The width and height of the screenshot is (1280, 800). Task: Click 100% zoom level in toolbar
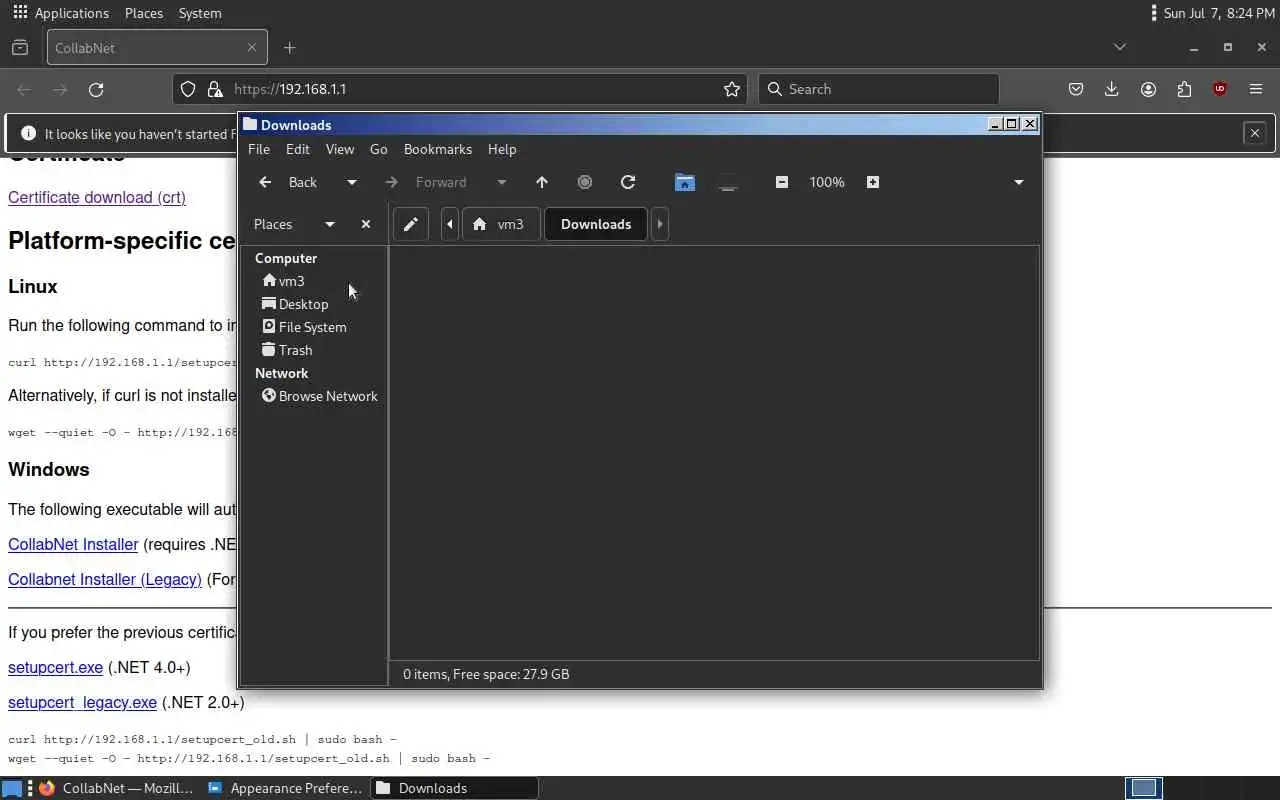(x=827, y=182)
